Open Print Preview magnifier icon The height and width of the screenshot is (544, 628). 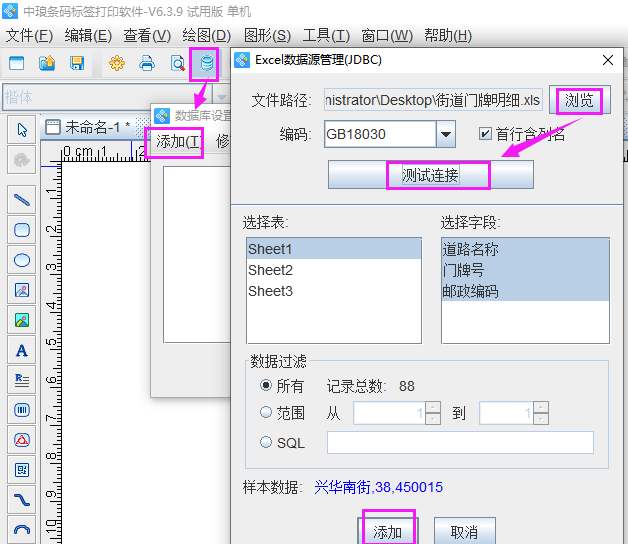177,63
